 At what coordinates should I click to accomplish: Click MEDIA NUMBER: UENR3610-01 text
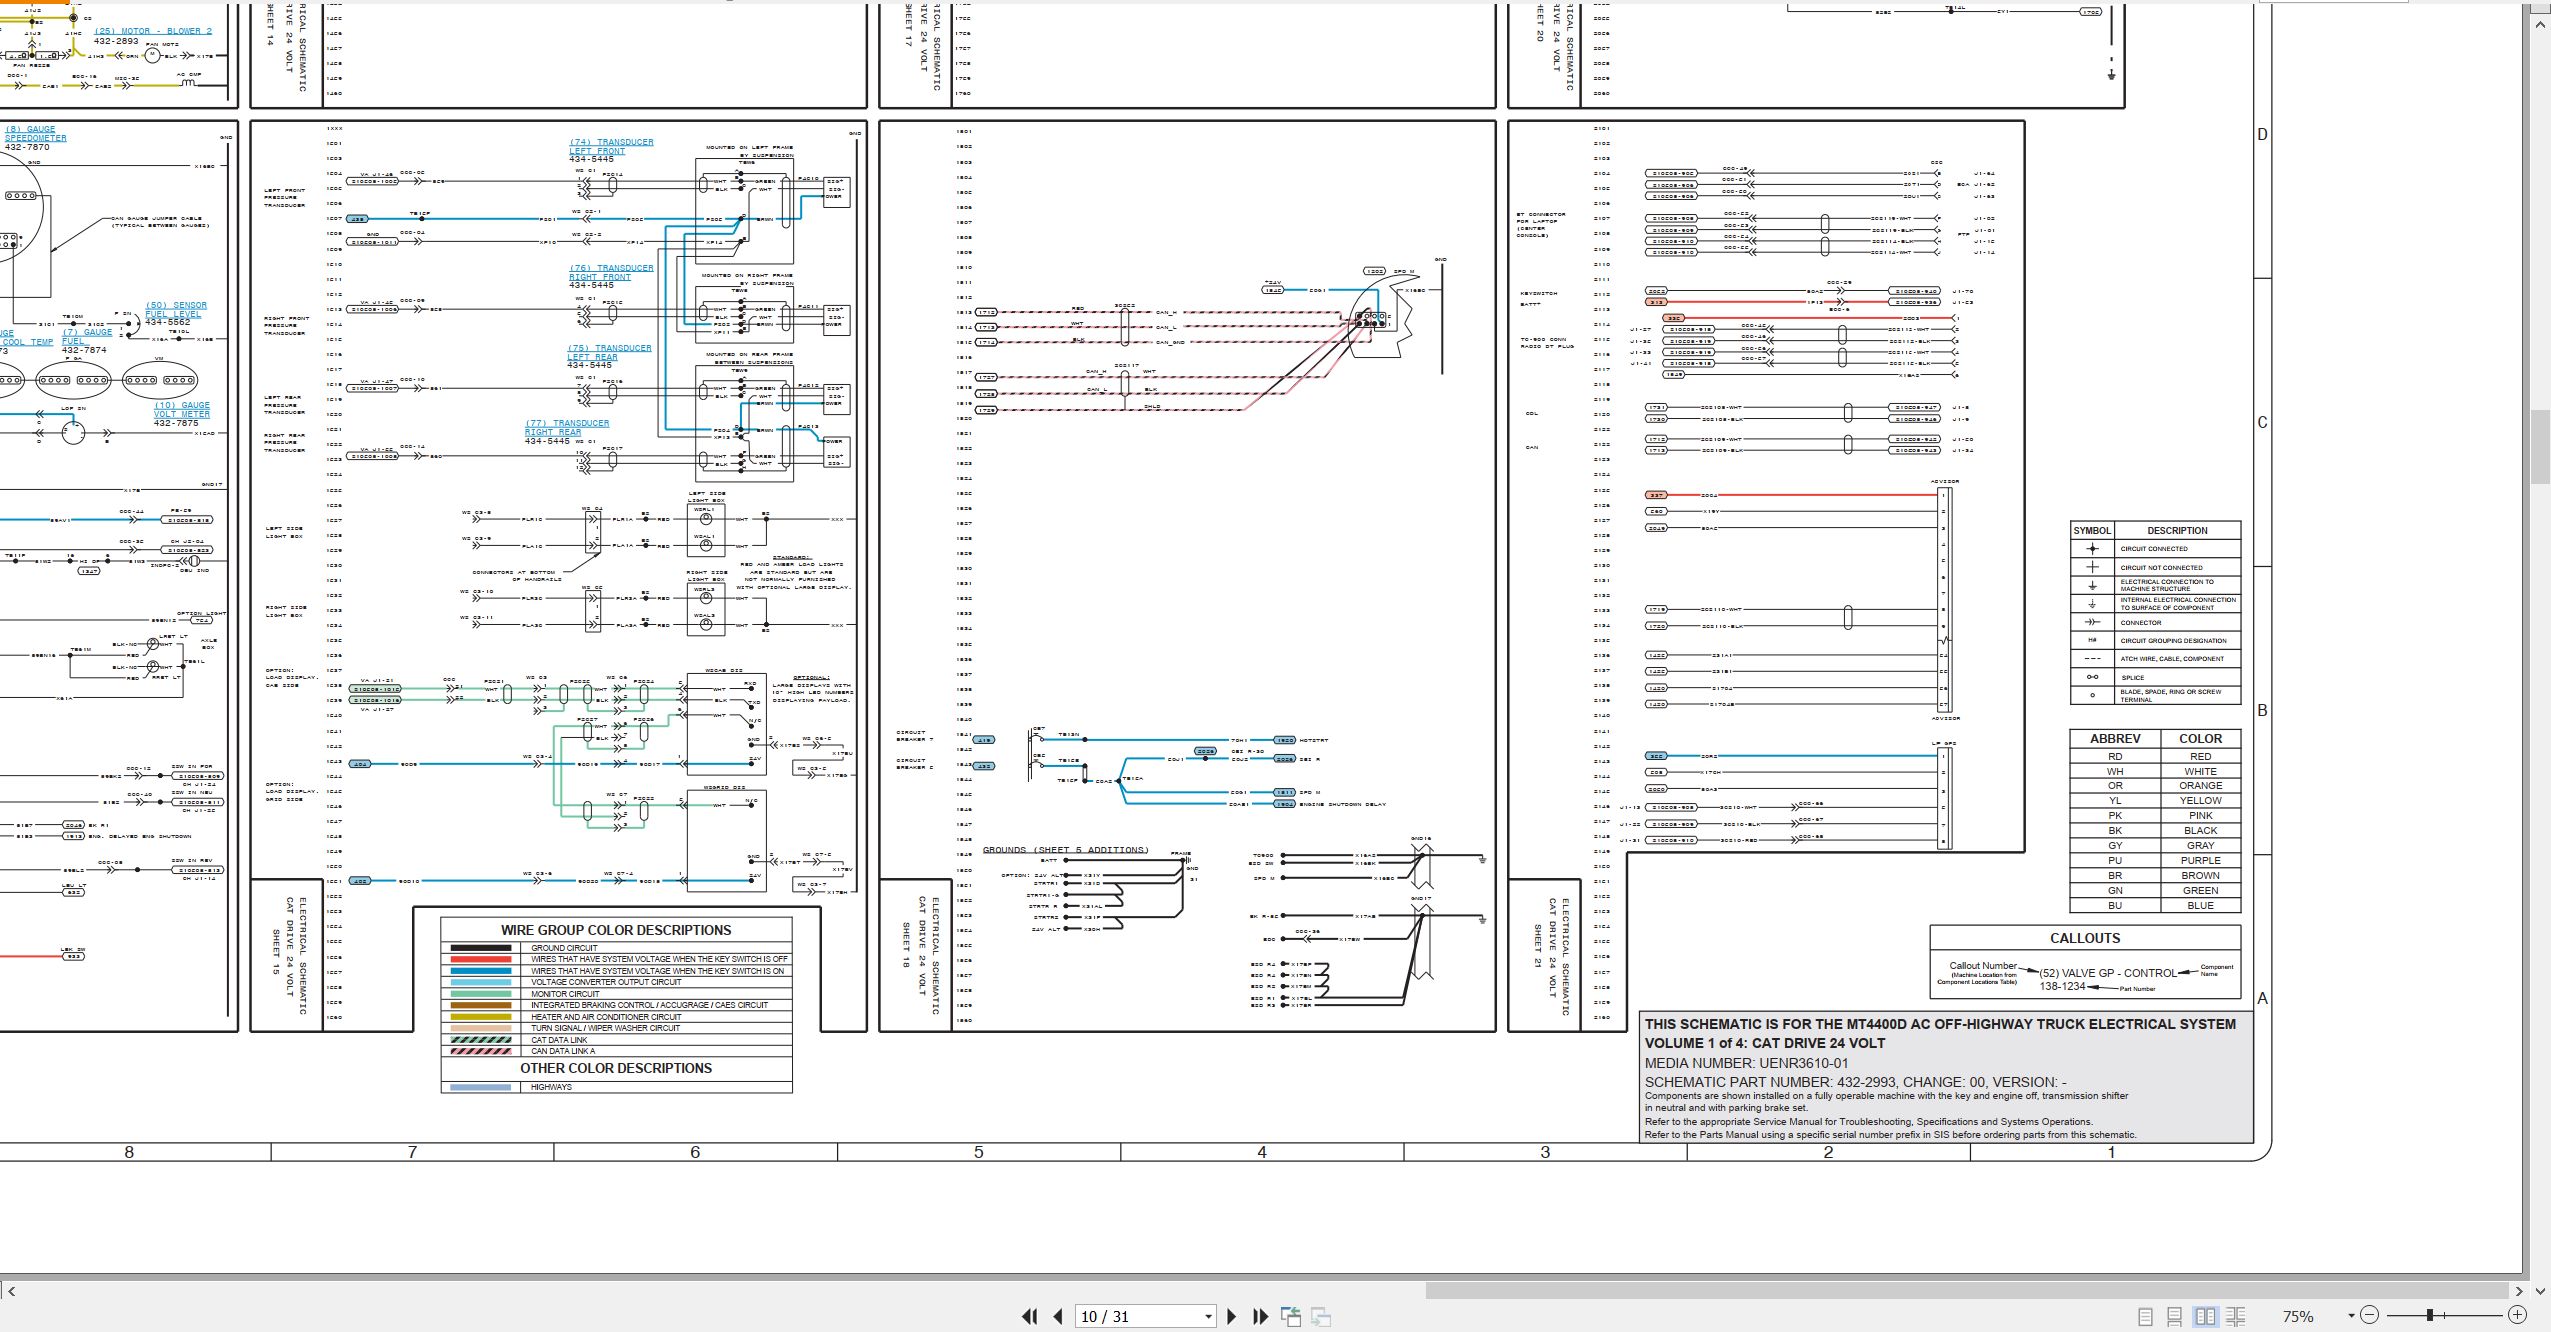1747,1063
